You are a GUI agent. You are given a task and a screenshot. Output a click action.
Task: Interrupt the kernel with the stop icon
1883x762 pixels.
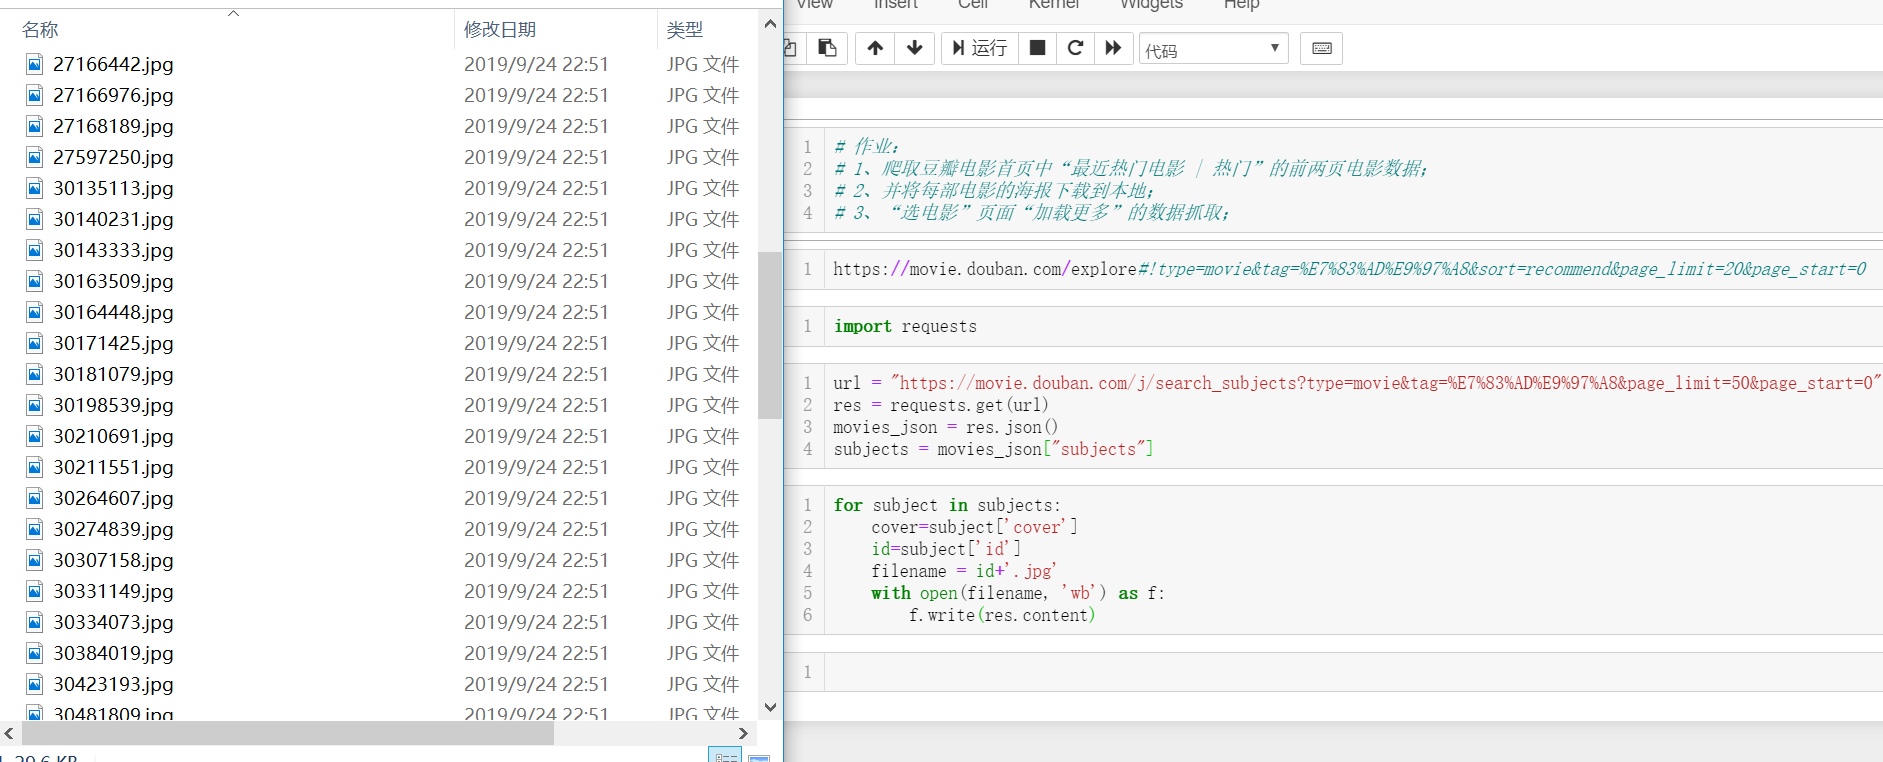[x=1037, y=48]
